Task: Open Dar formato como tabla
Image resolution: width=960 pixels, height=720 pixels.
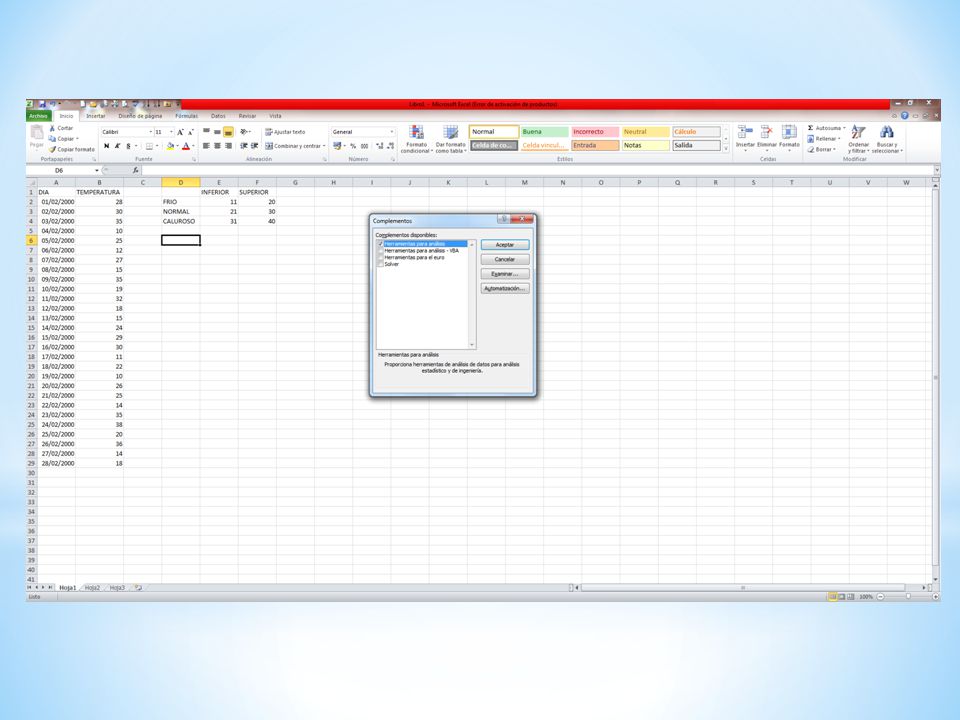Action: [451, 139]
